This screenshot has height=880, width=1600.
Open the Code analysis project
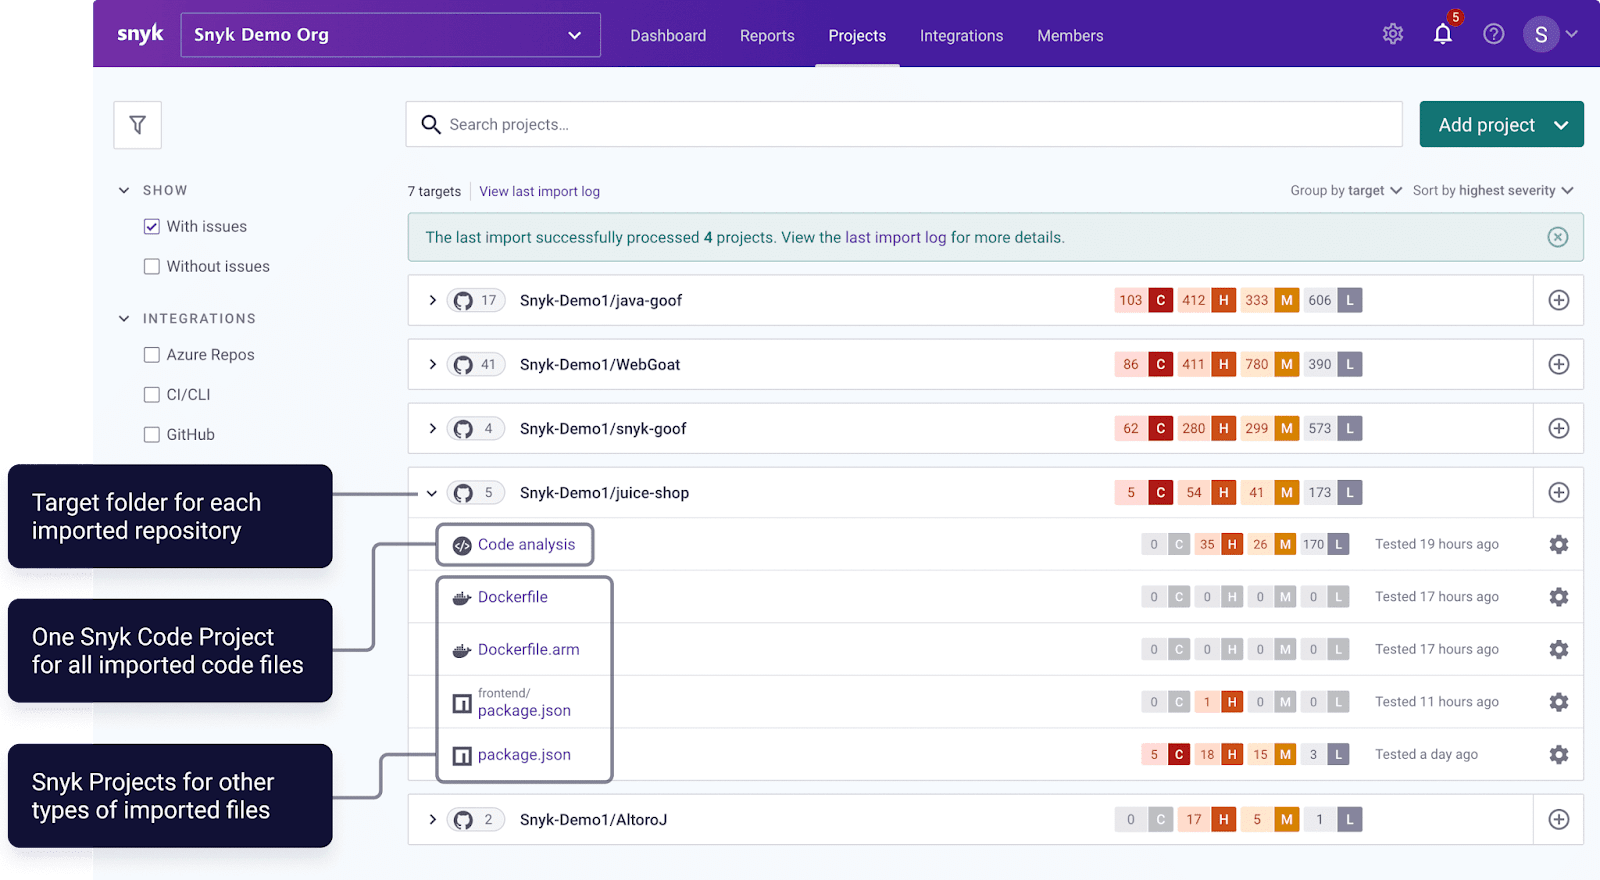point(526,544)
